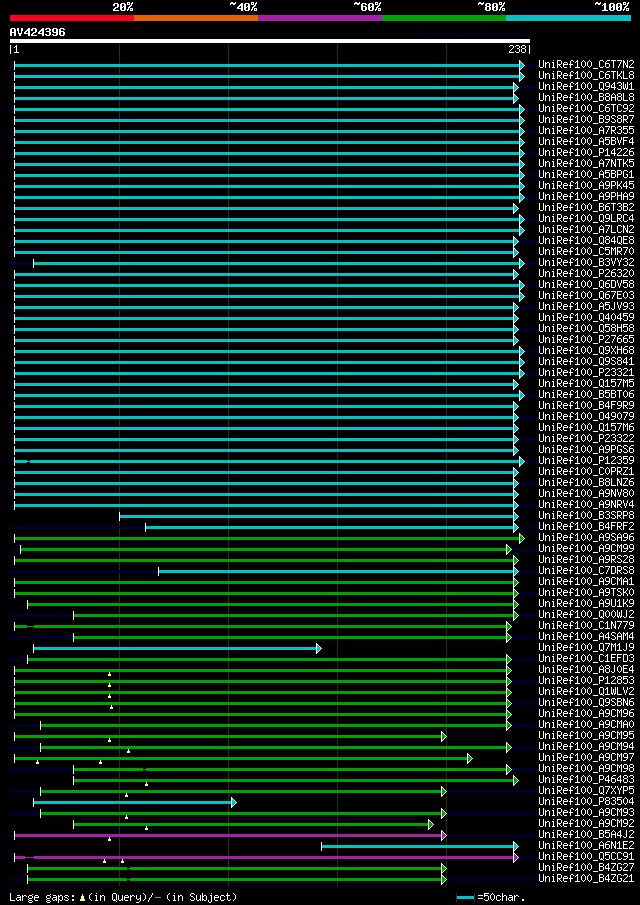Open the UniRef100_B8A8L8 hit label

tap(586, 98)
